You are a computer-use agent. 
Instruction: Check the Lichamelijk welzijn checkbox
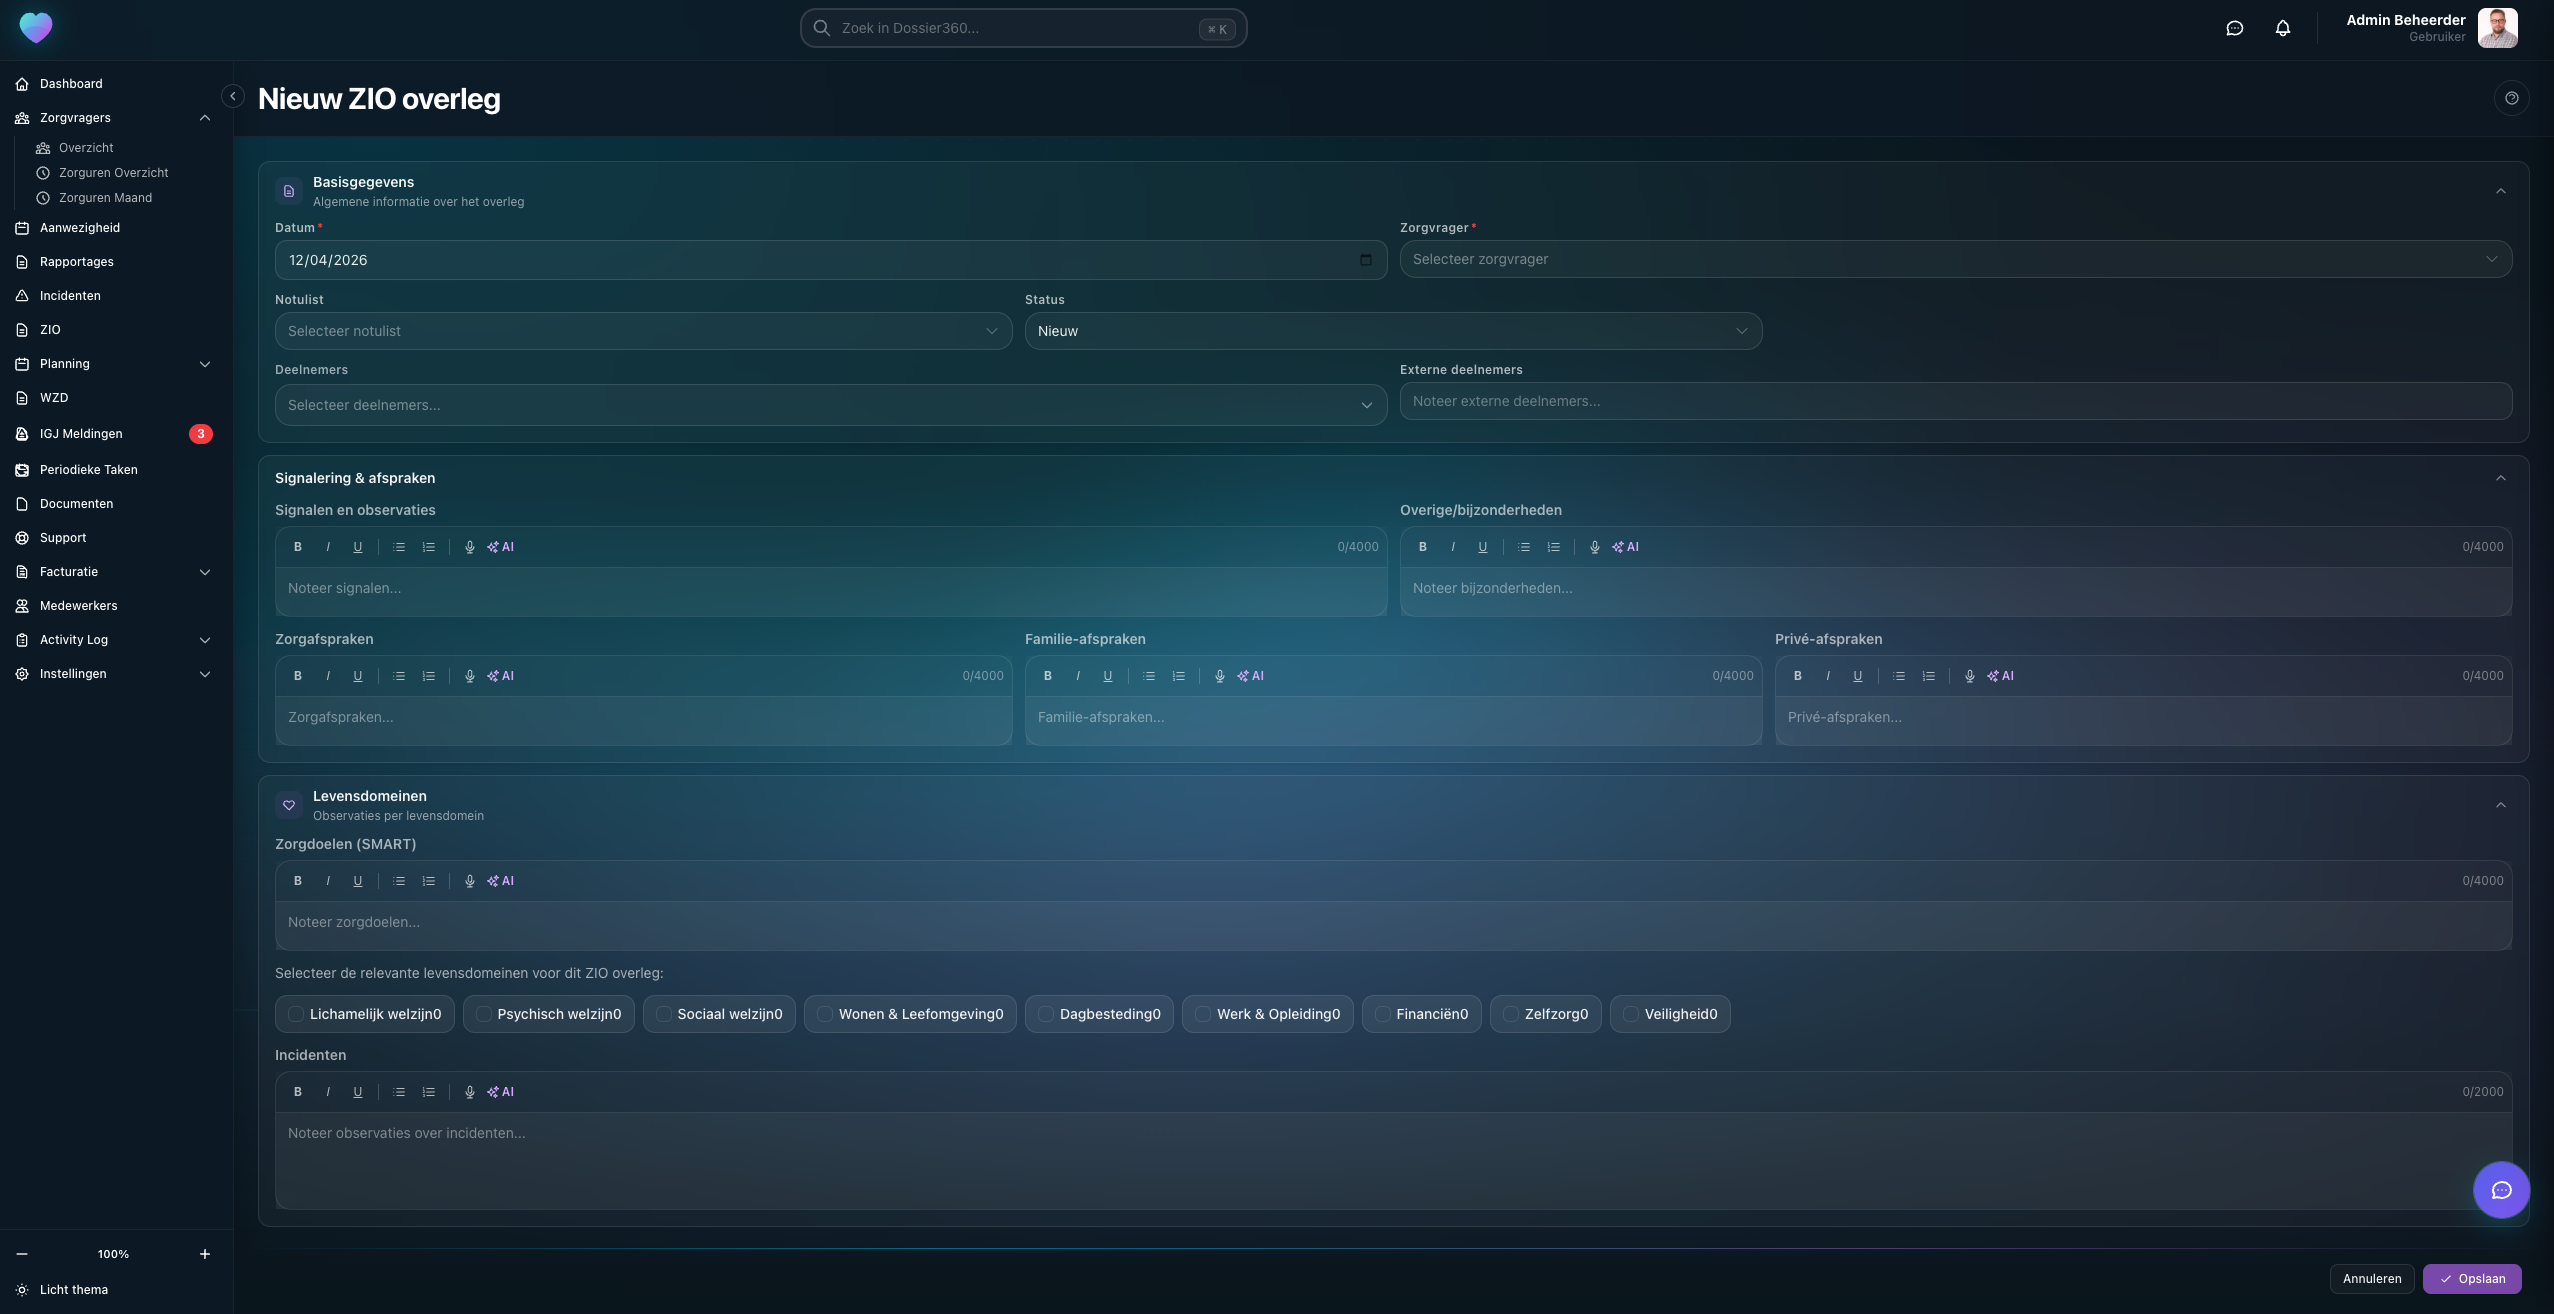[x=296, y=1014]
